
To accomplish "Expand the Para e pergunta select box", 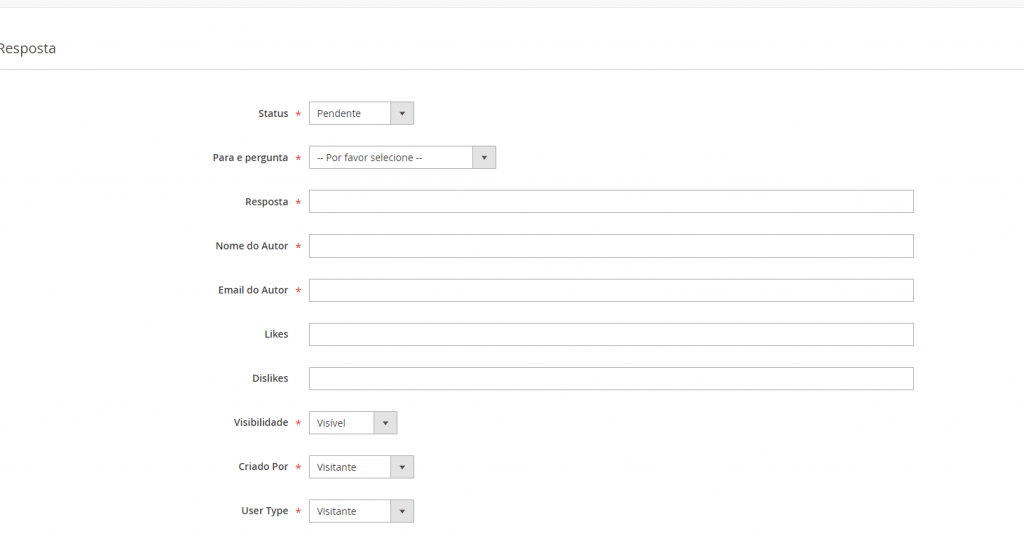I will pyautogui.click(x=402, y=157).
